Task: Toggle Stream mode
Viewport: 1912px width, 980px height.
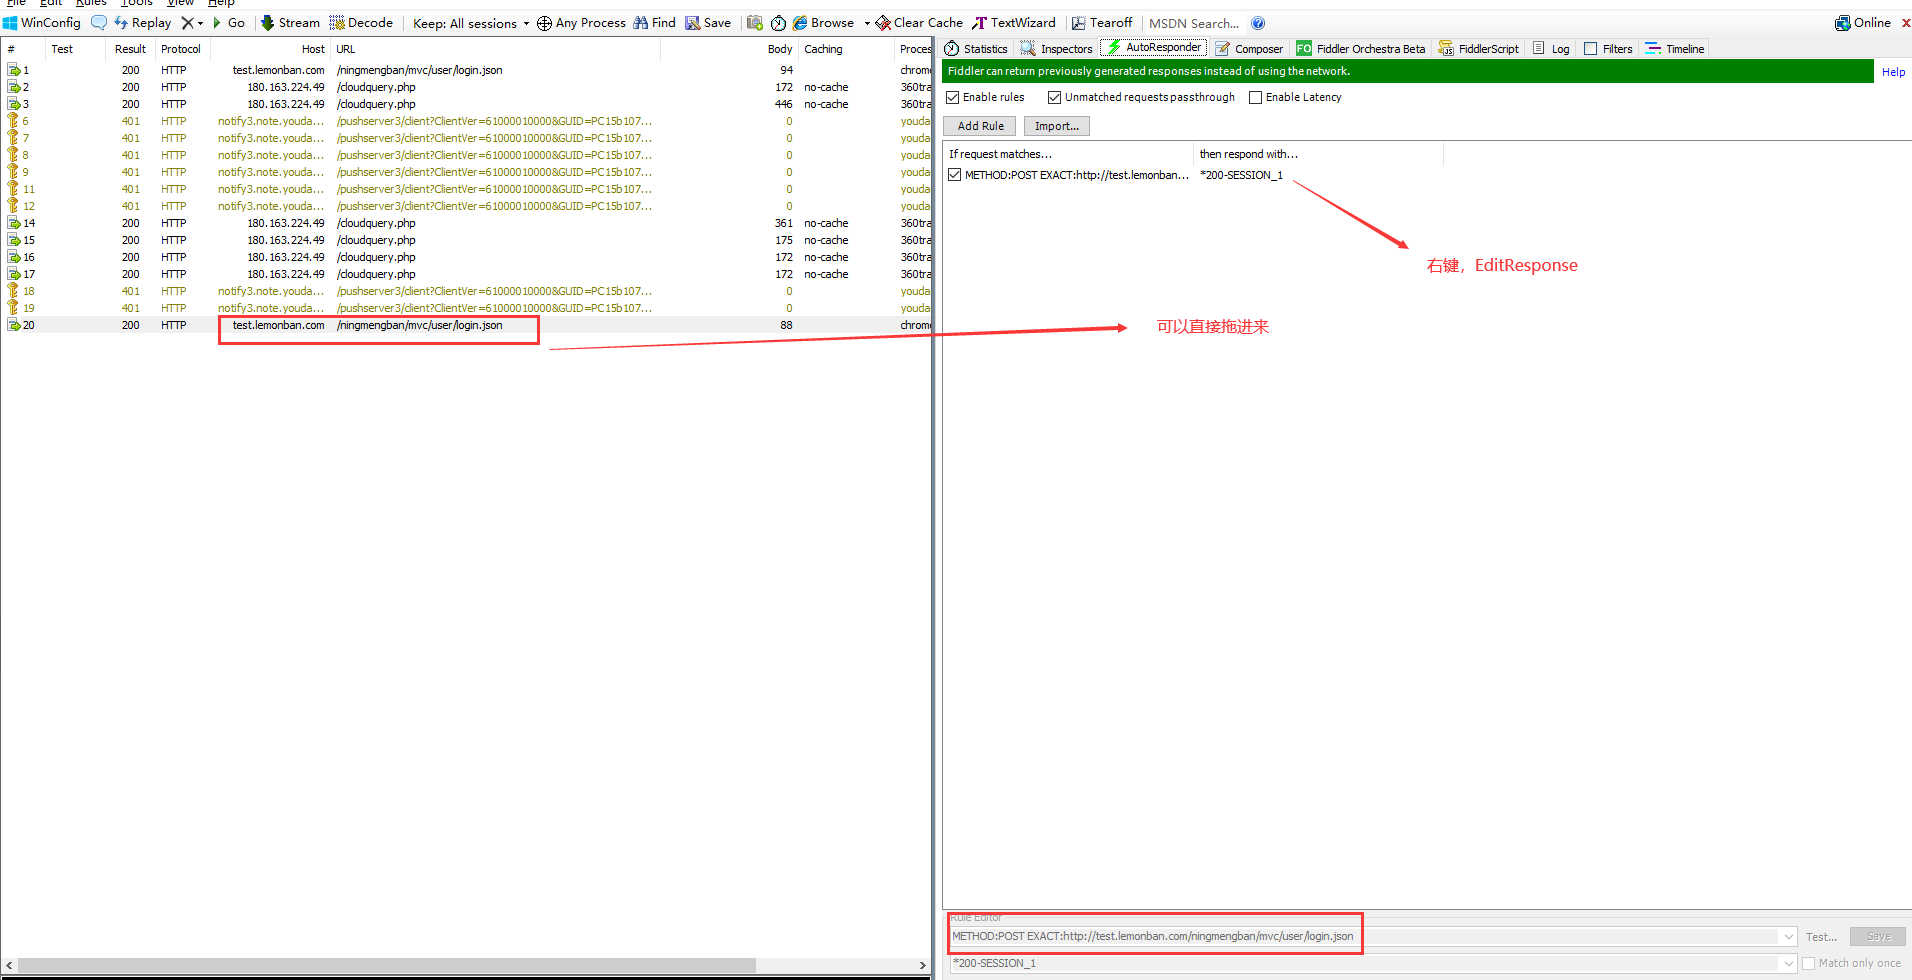Action: tap(290, 23)
